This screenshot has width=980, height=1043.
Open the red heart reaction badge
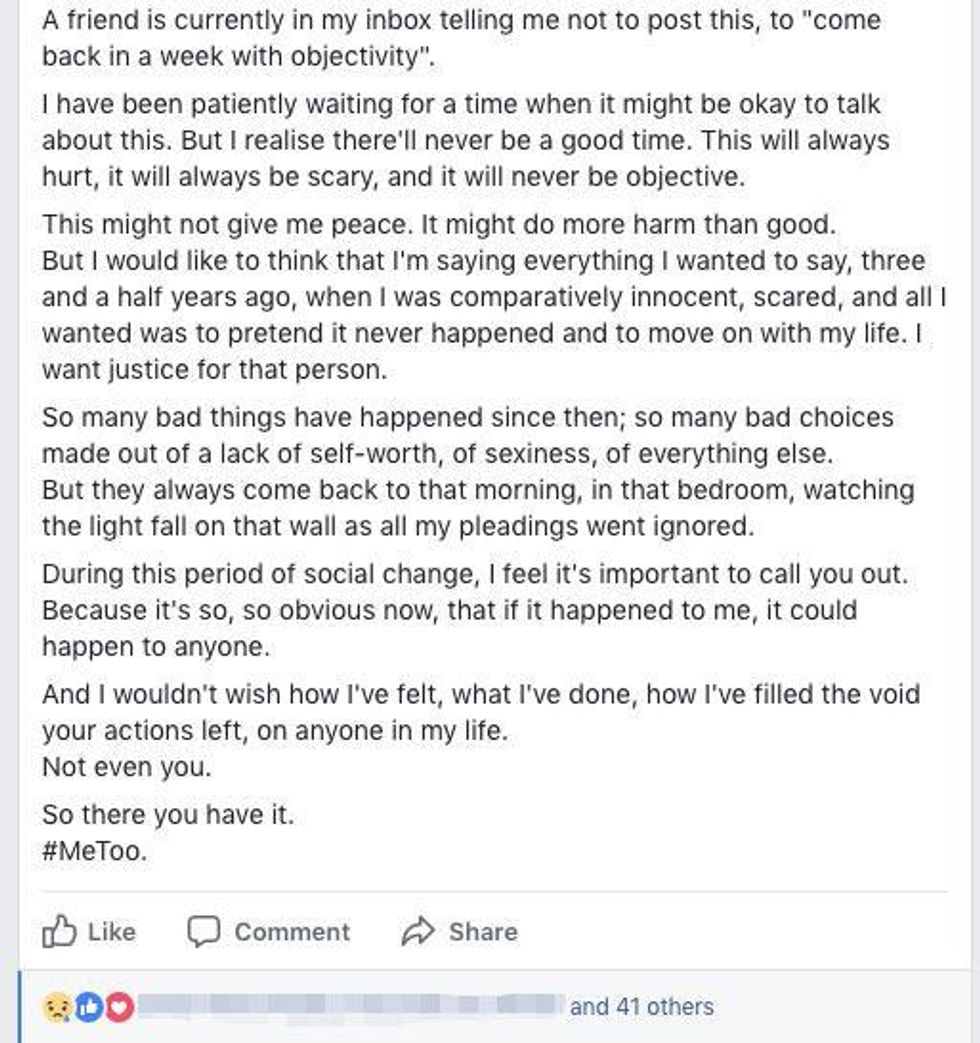(120, 1007)
